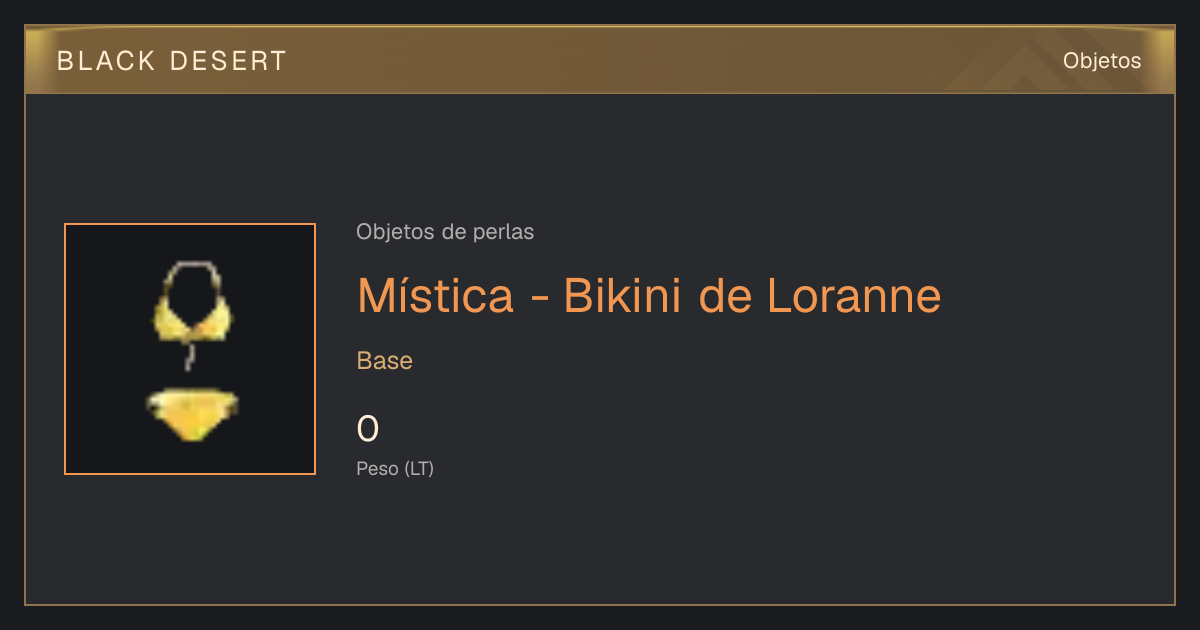Click the word Loranne in the title
This screenshot has width=1200, height=630.
pos(854,295)
